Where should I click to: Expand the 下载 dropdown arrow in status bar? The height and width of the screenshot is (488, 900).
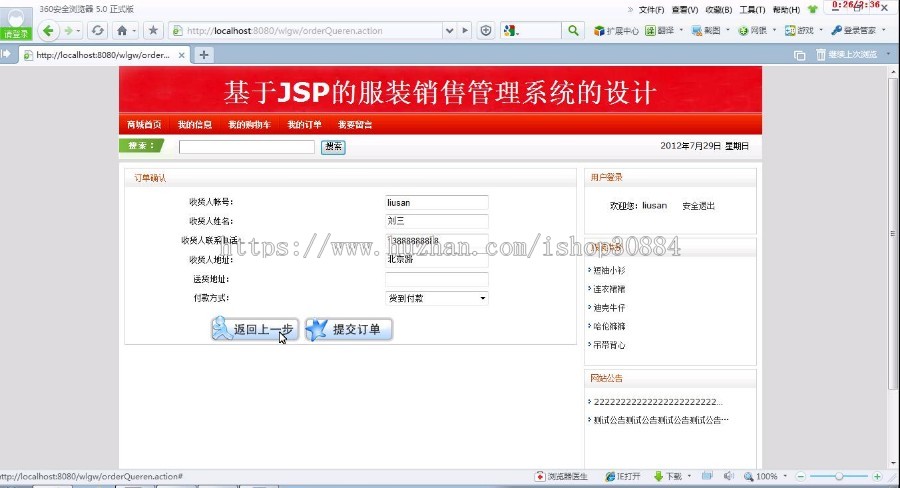[689, 476]
